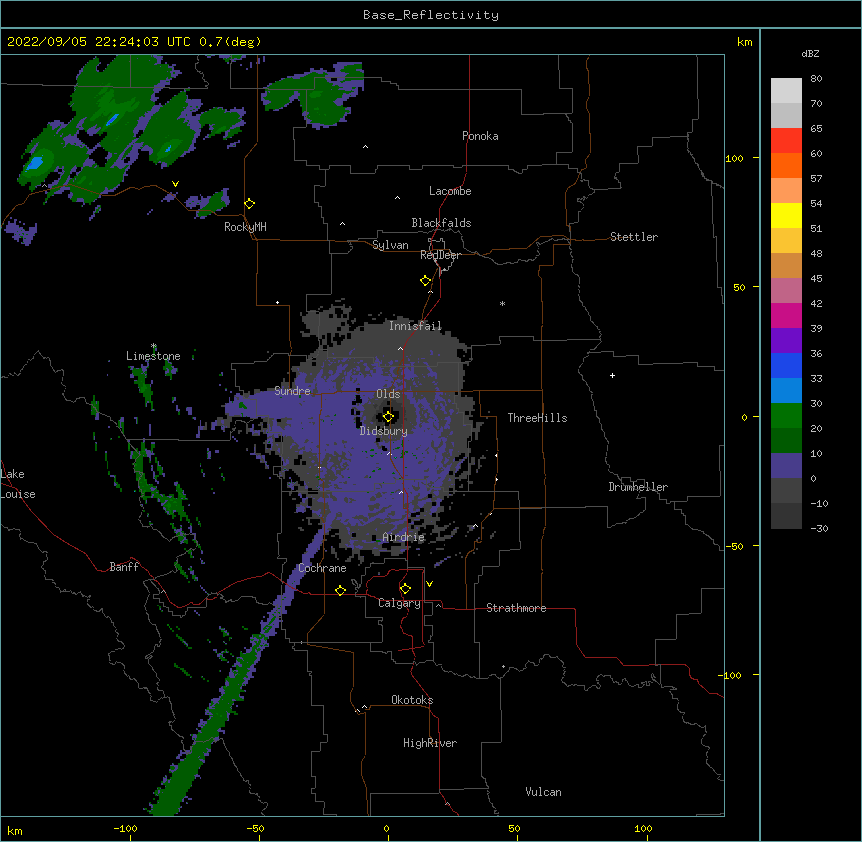Pick the magenta 39-42 dBZ legend swatch

tap(786, 315)
